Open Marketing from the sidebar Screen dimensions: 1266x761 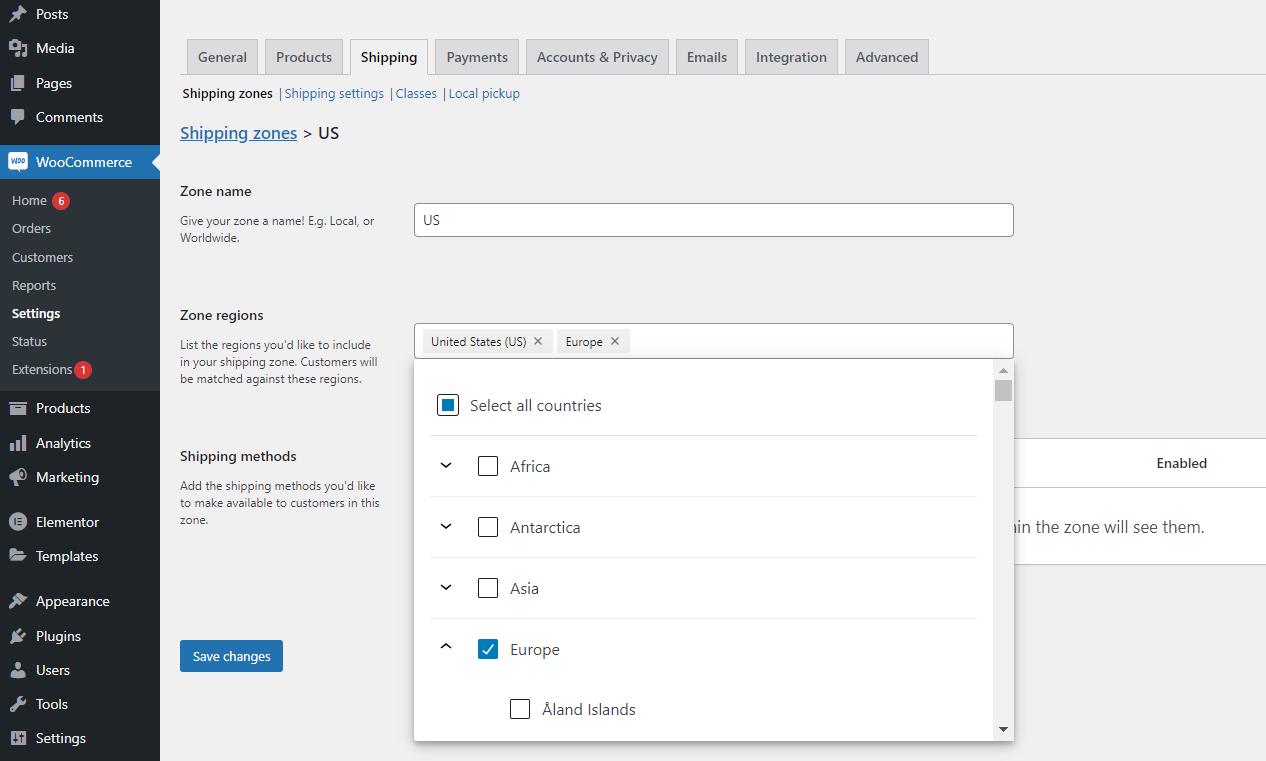(20, 477)
